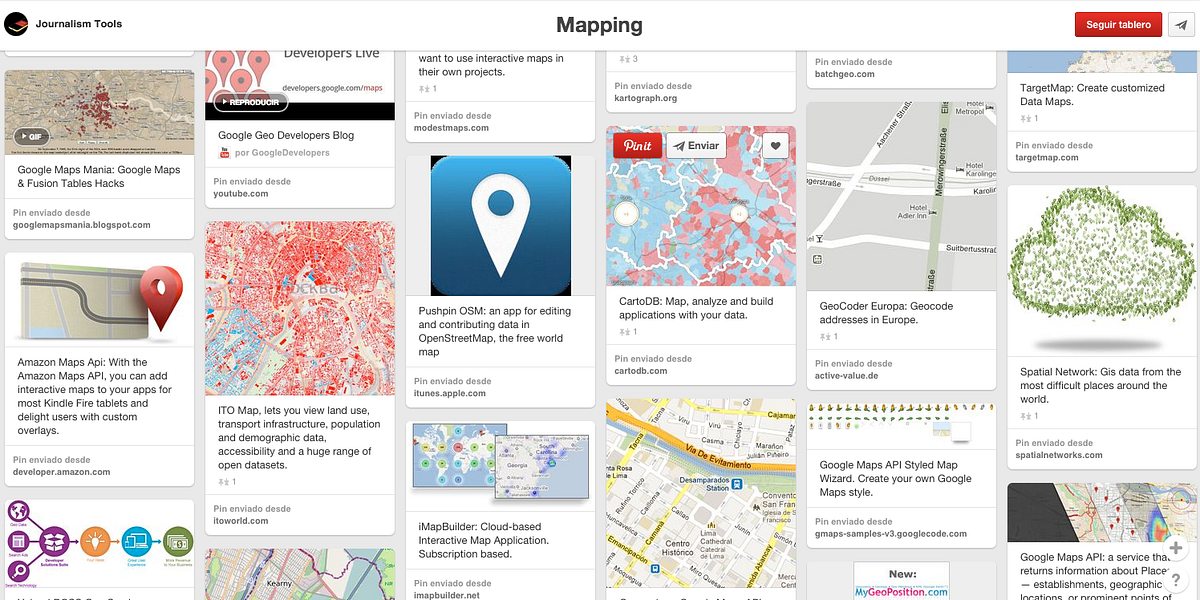Open the Google Geo Developers Live video thumbnail
This screenshot has height=600, width=1200.
coord(300,84)
